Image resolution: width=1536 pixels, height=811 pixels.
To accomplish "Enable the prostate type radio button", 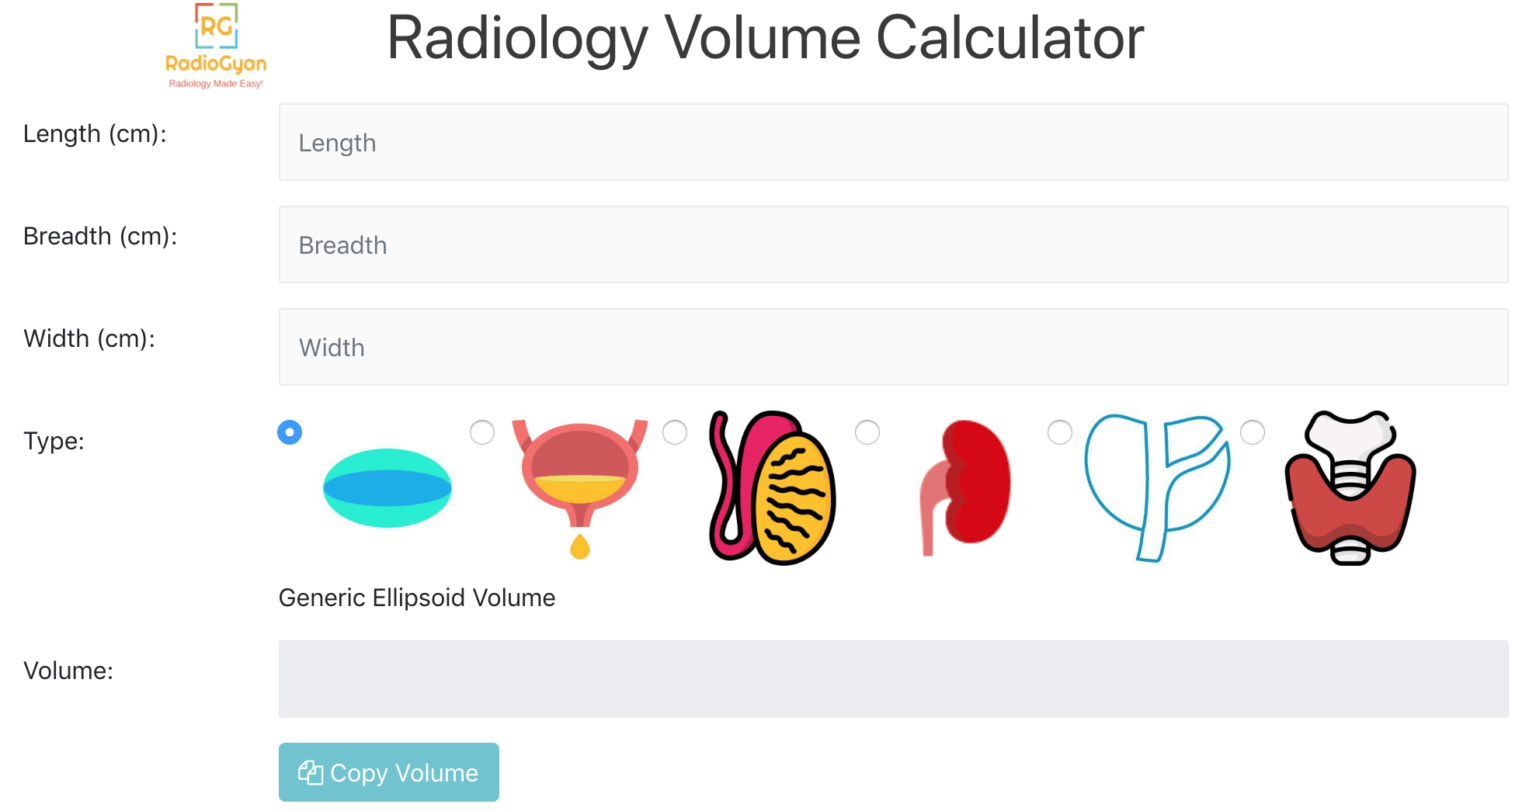I will (1060, 432).
